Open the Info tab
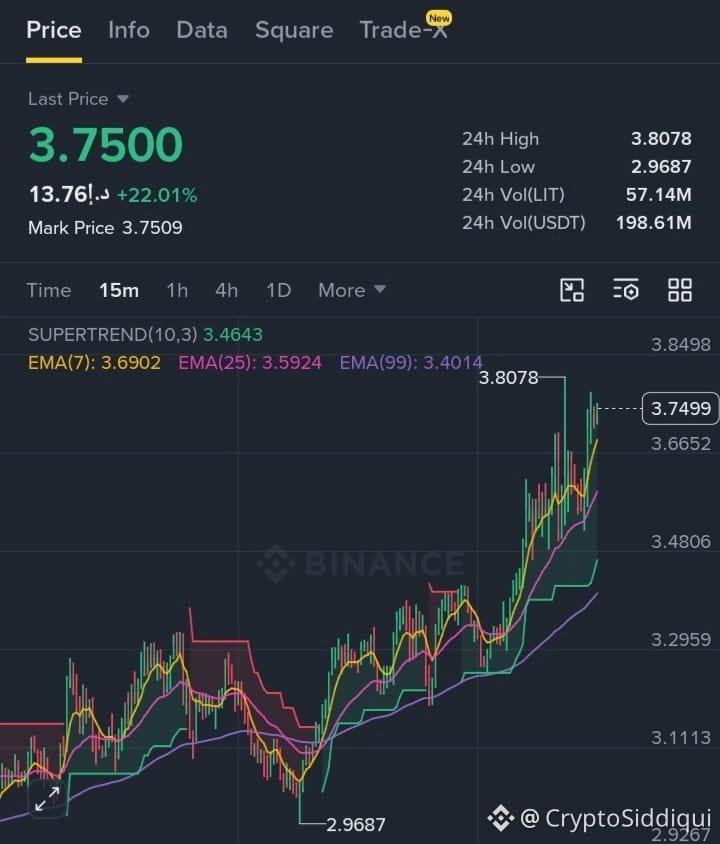Screen dimensions: 720x844 click(x=129, y=30)
